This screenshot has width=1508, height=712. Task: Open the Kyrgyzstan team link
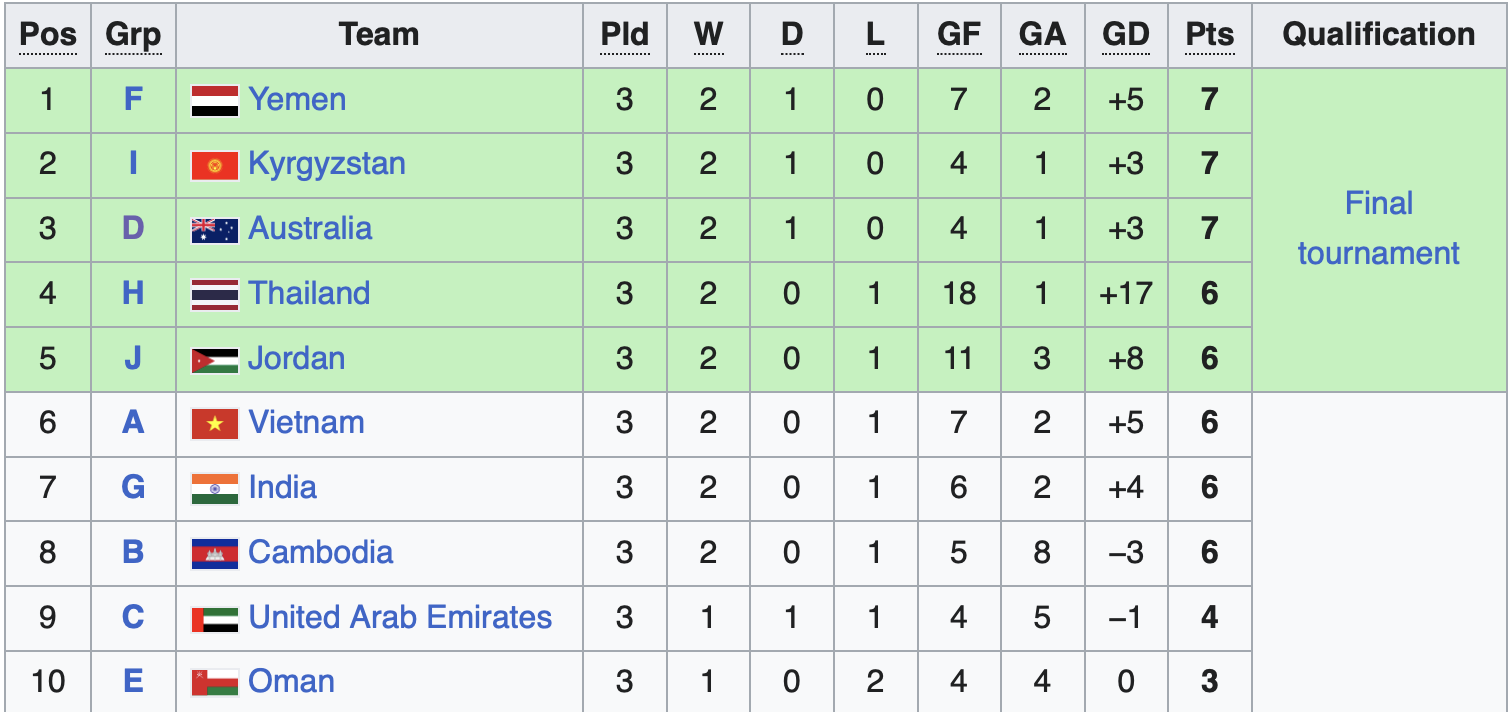tap(327, 163)
